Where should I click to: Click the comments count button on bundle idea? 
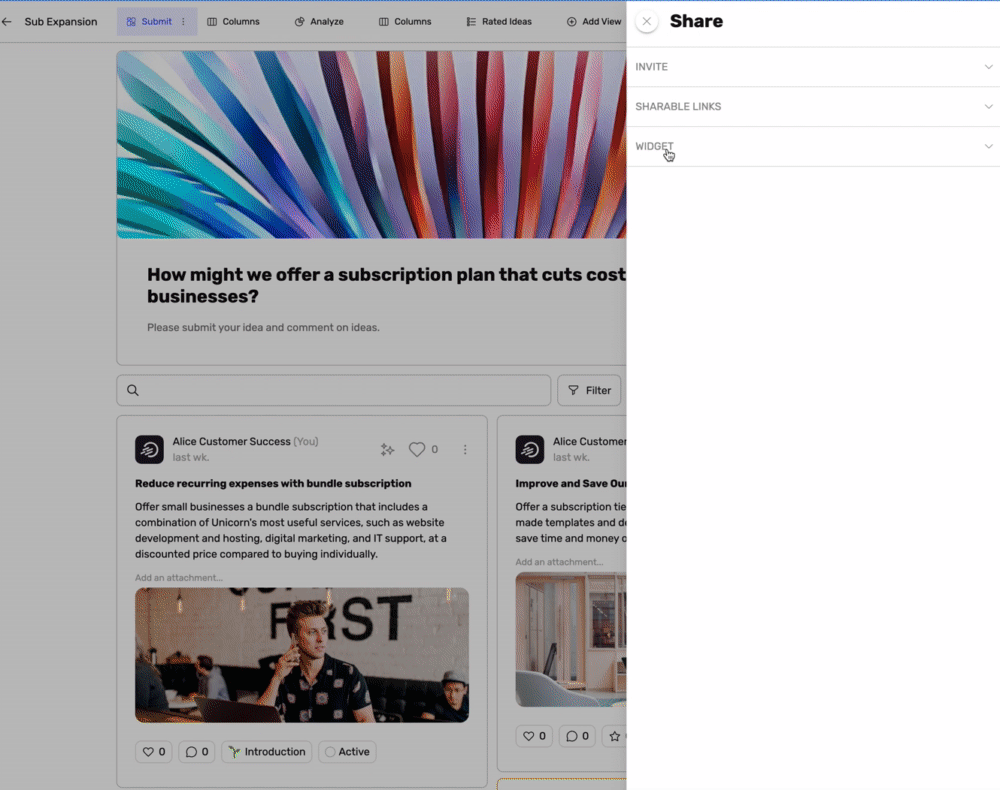pyautogui.click(x=196, y=752)
